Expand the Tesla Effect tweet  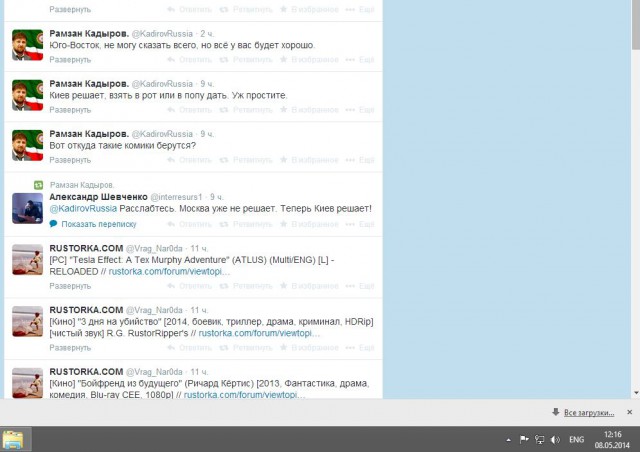[x=70, y=286]
